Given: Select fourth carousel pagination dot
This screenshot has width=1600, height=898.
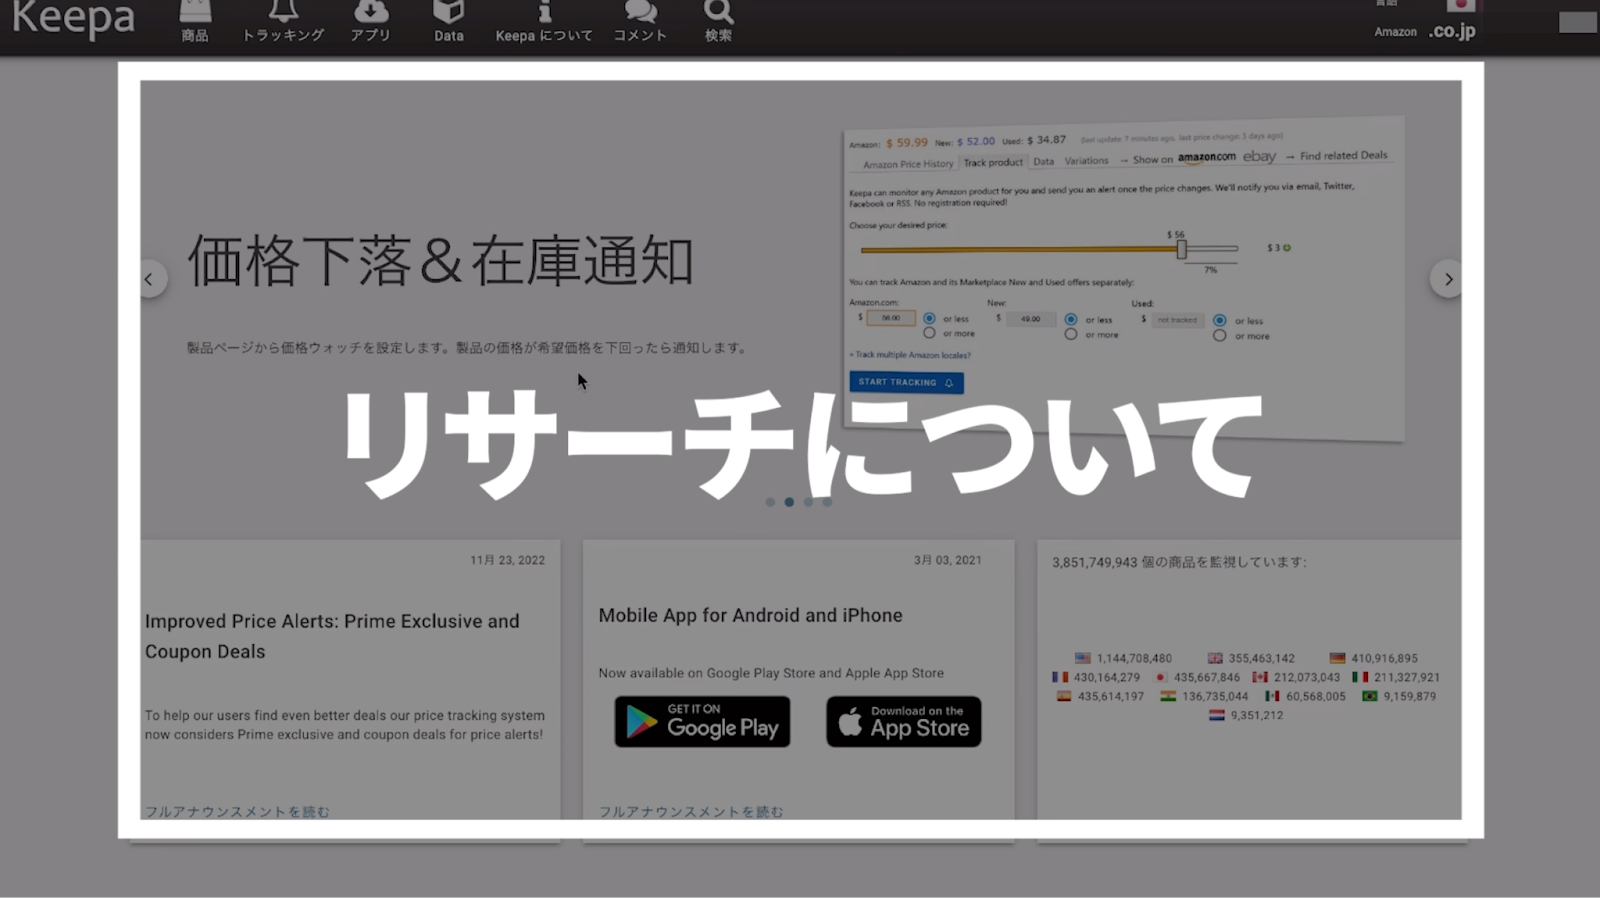Looking at the screenshot, I should pyautogui.click(x=827, y=502).
